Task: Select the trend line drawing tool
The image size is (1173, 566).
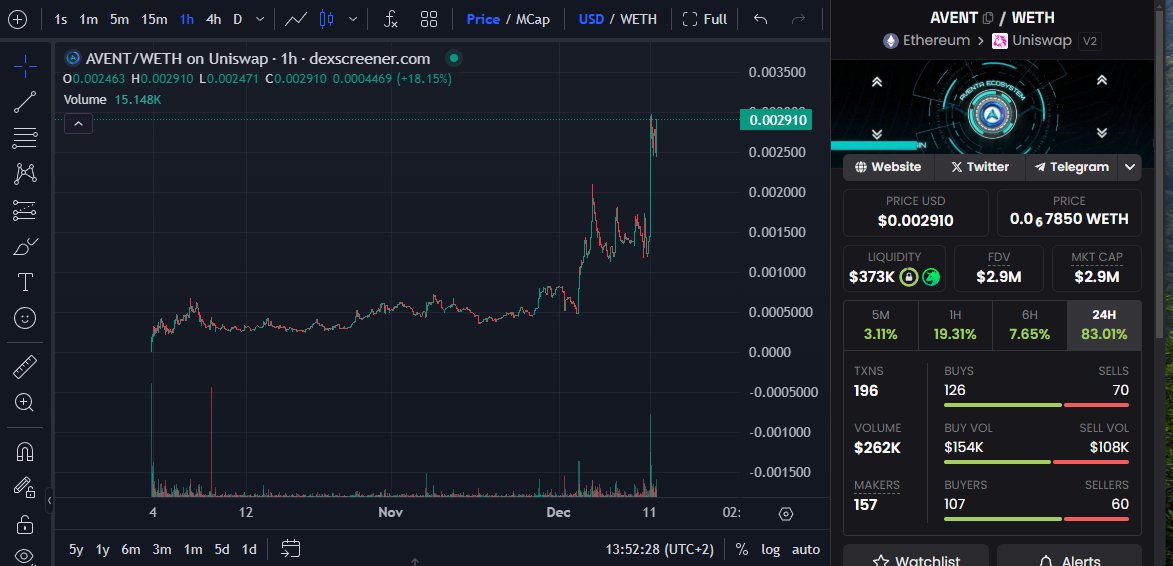Action: coord(25,102)
